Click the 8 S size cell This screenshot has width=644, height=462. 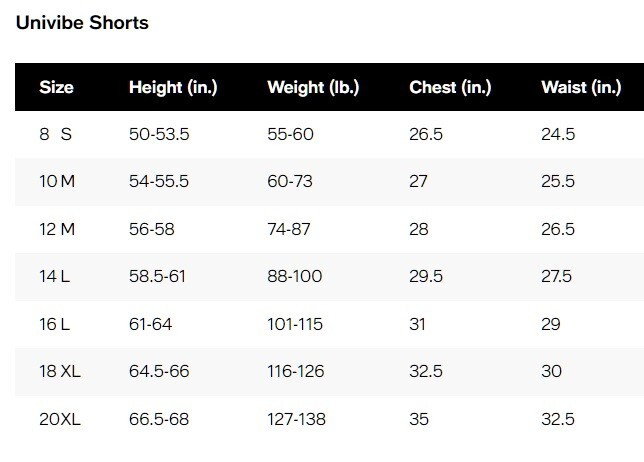pyautogui.click(x=55, y=134)
